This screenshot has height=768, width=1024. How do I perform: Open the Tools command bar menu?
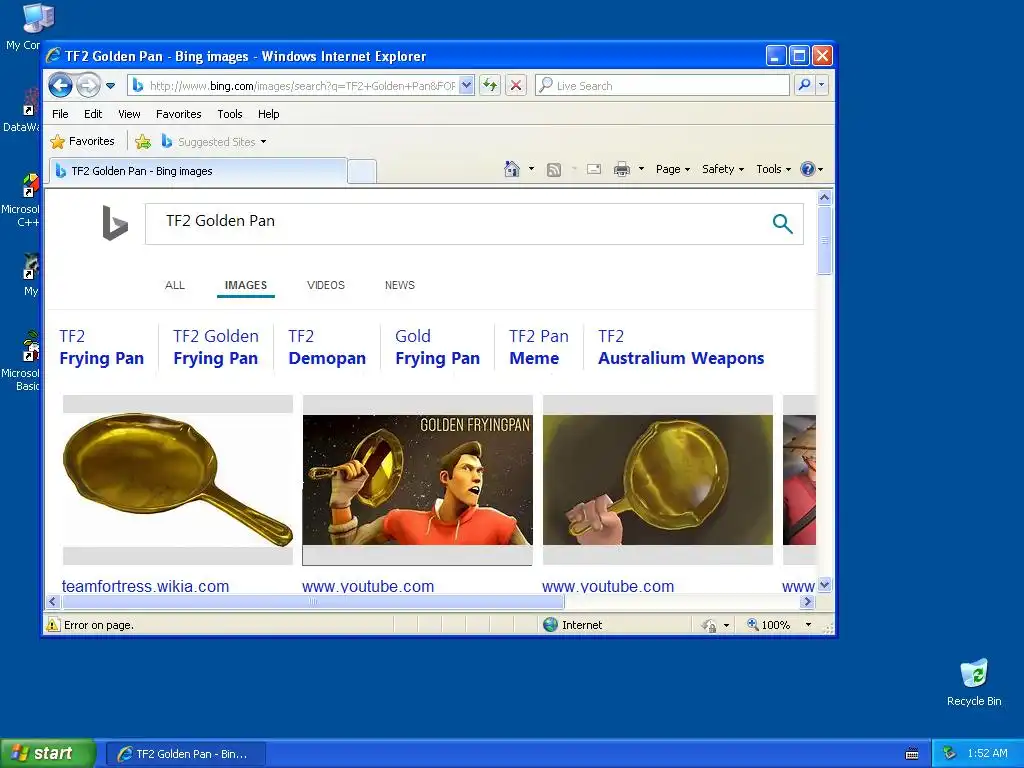coord(773,169)
